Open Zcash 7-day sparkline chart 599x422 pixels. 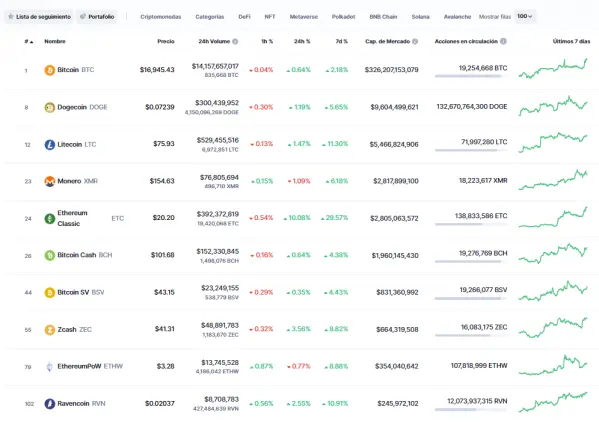pyautogui.click(x=553, y=328)
